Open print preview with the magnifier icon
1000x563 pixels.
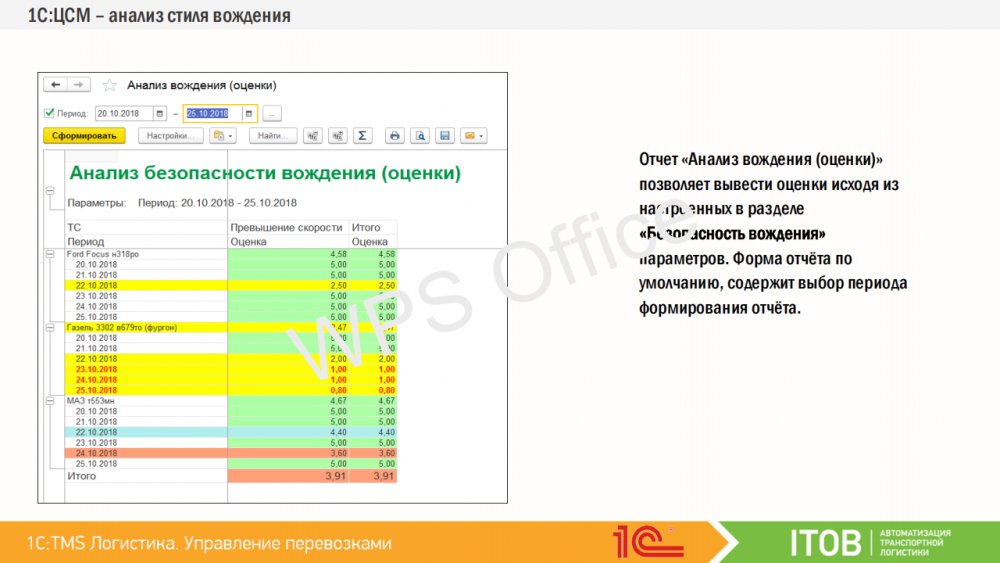(421, 135)
